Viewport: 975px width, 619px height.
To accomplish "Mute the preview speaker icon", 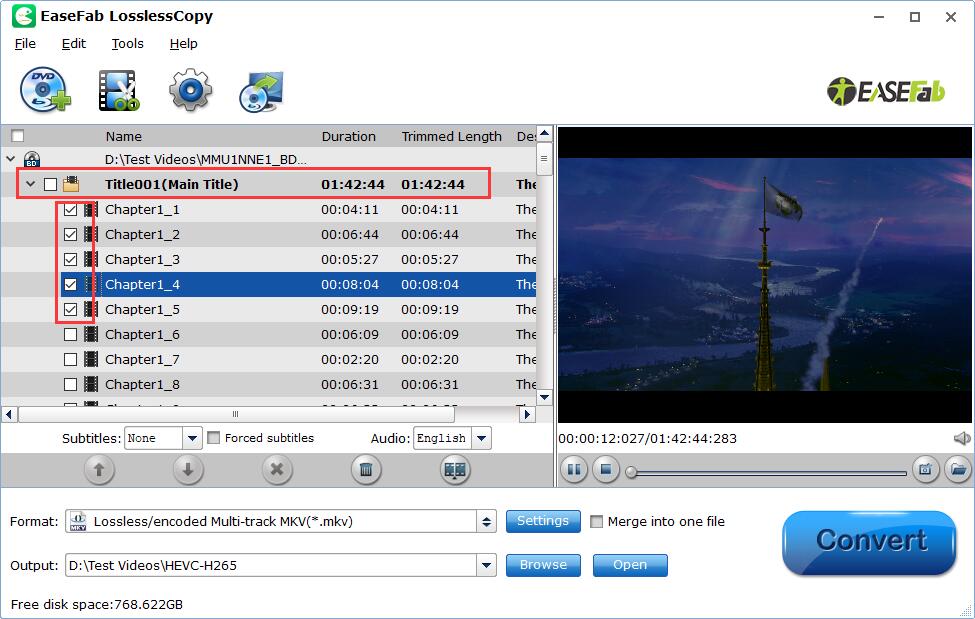I will 961,439.
